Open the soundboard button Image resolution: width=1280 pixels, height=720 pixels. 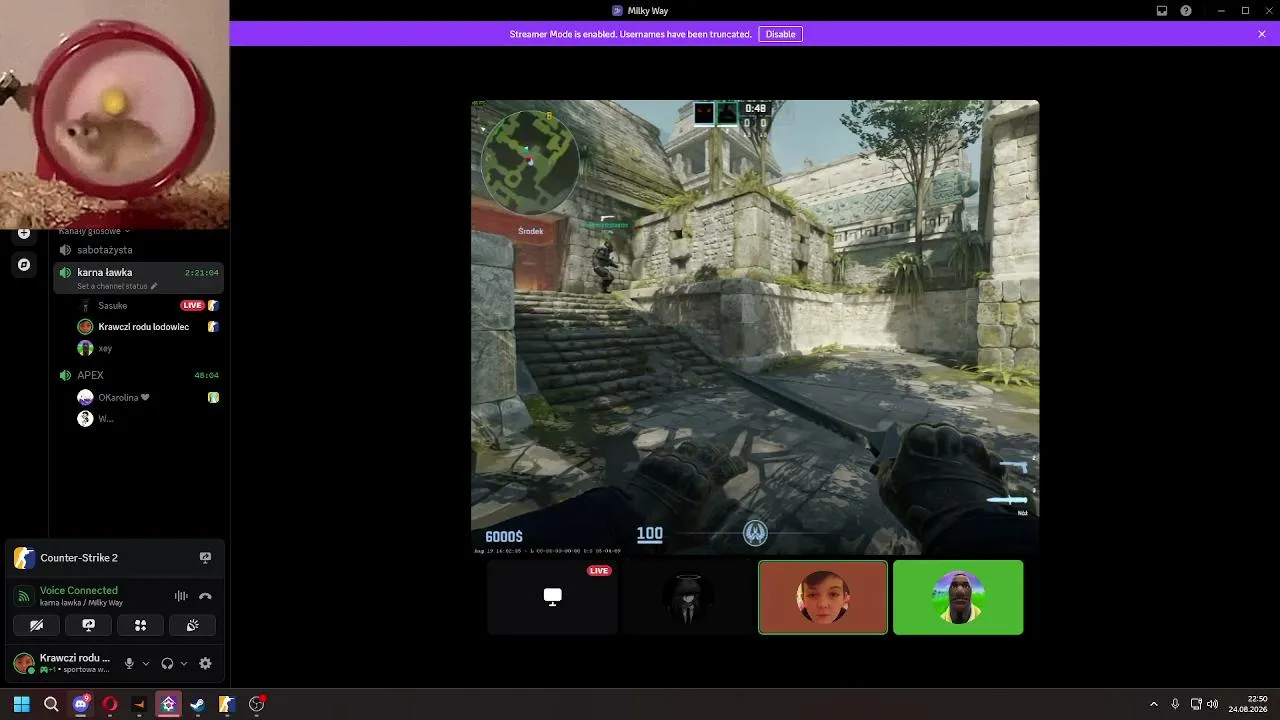(192, 625)
